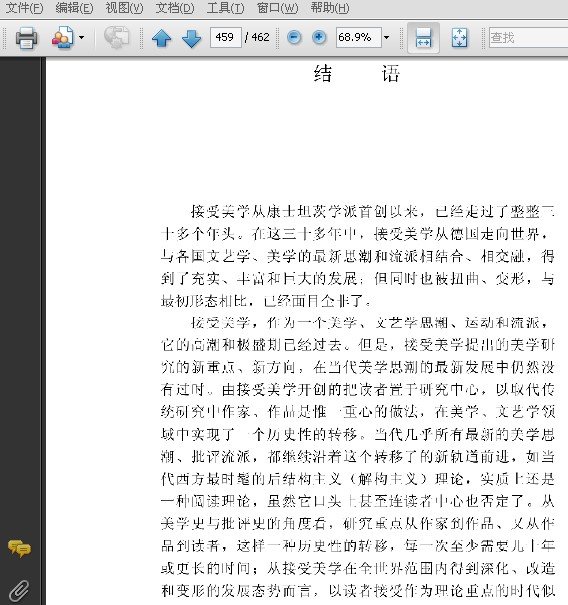Open the collaborate/share people icon

pos(63,38)
